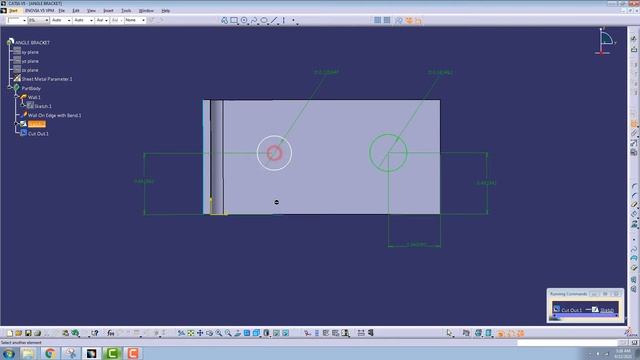Select the yz plane tree item
Viewport: 640px width, 360px height.
(x=30, y=61)
